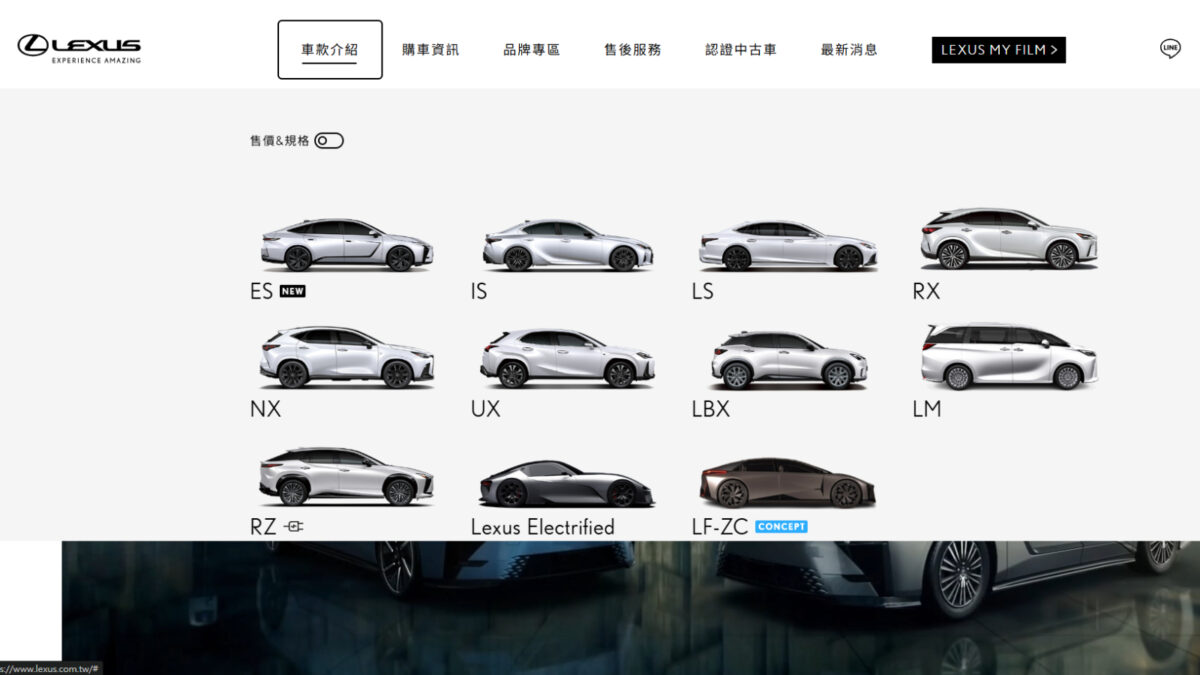1200x675 pixels.
Task: Click the NX model name
Action: (265, 409)
